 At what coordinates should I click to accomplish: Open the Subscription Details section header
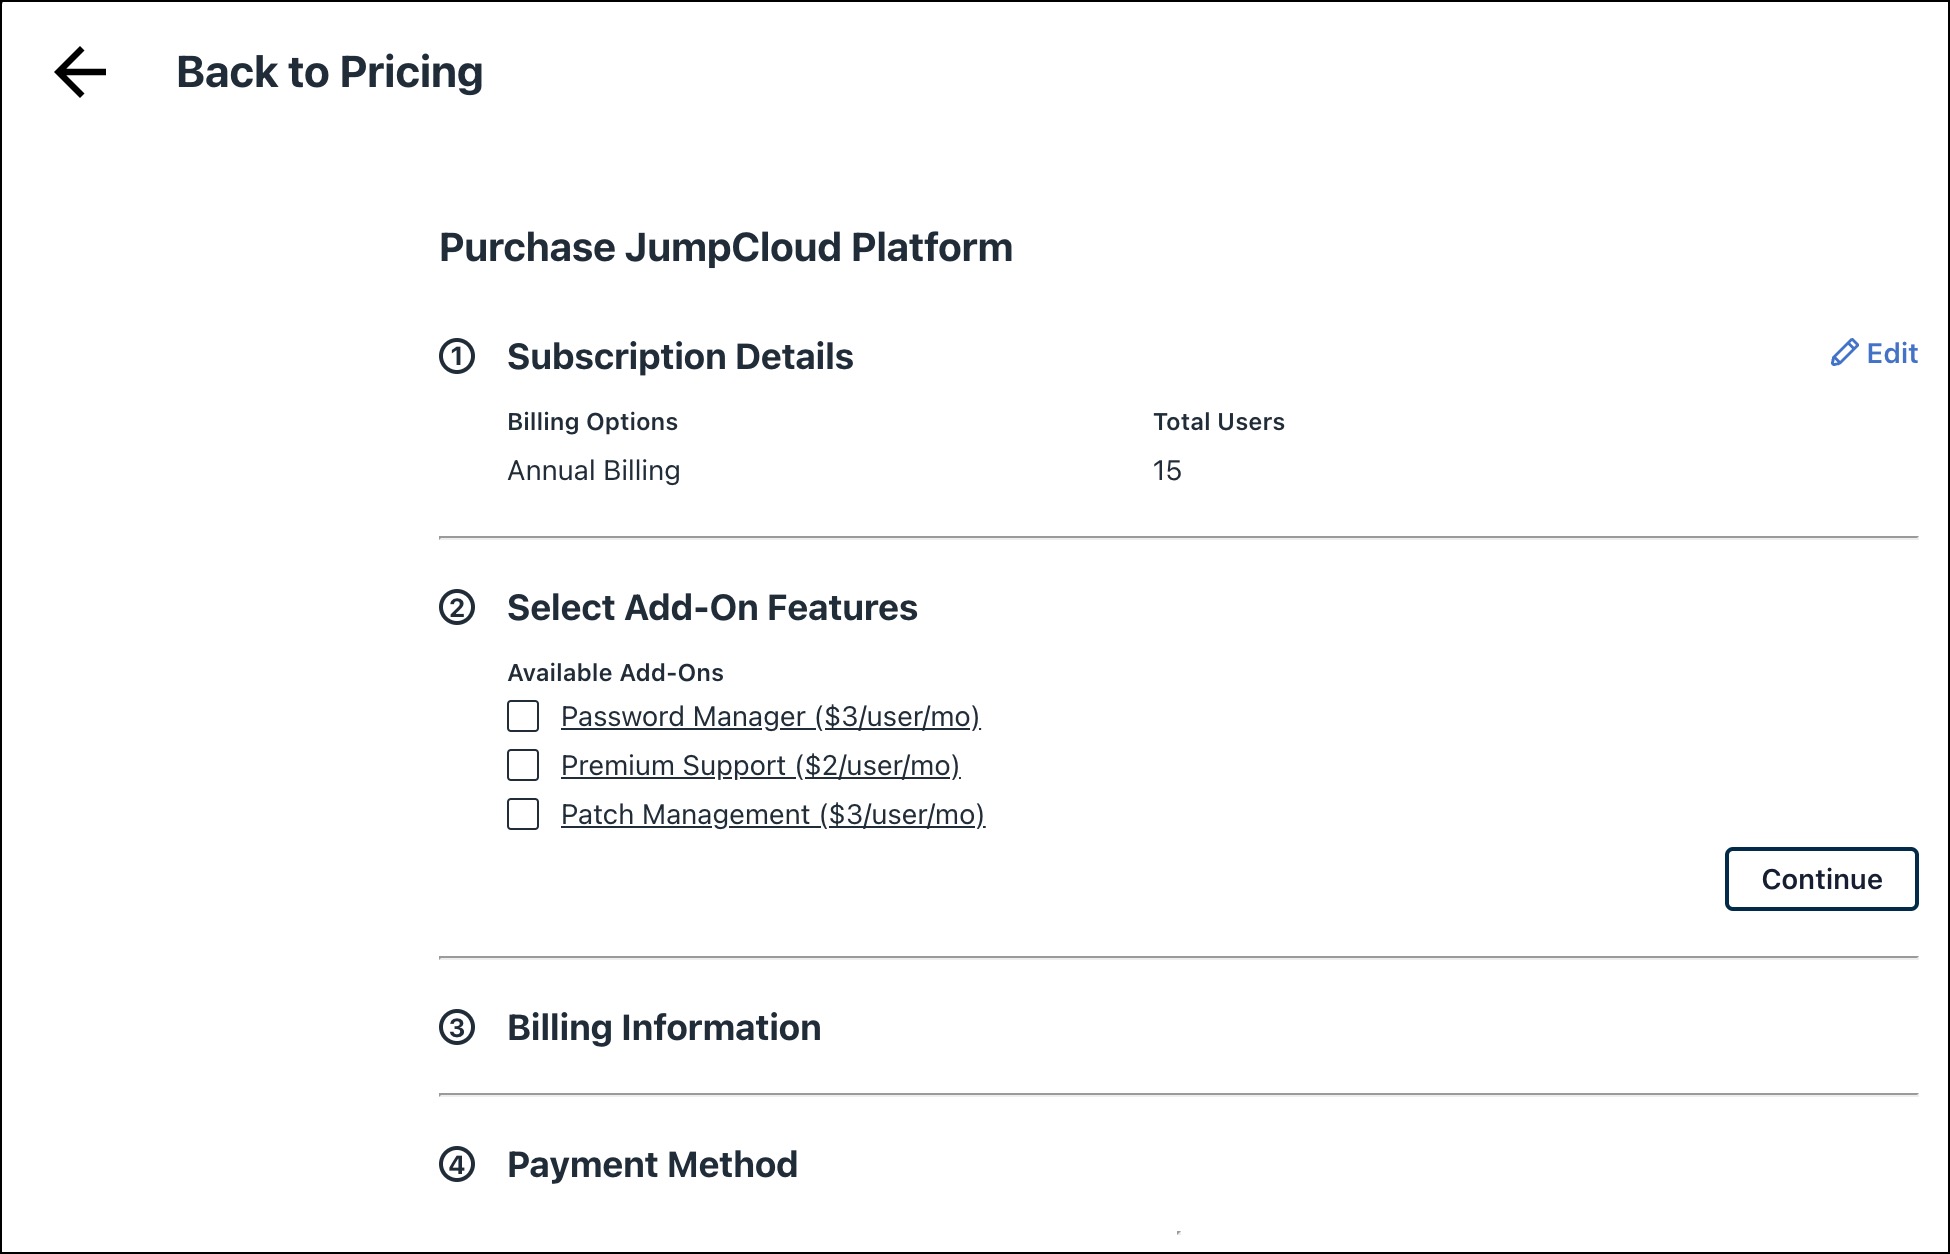coord(681,357)
